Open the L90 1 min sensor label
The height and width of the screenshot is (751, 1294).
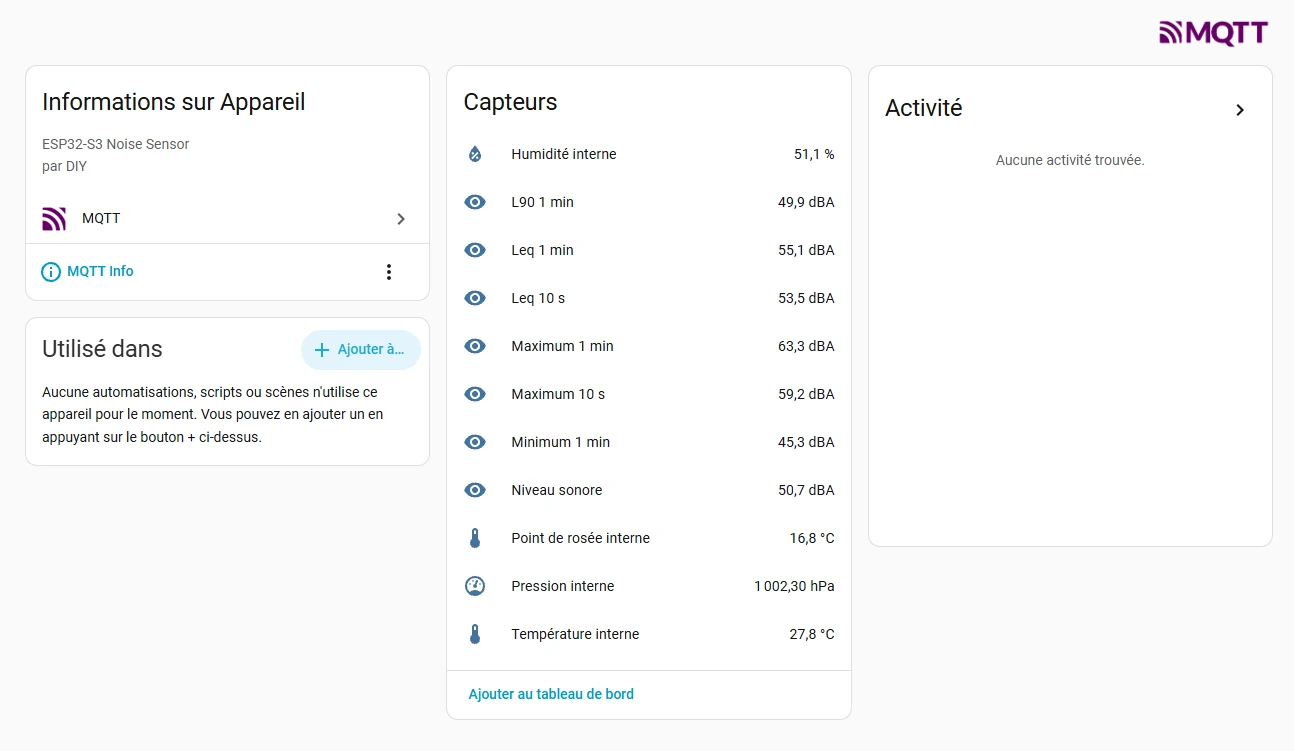[x=542, y=202]
